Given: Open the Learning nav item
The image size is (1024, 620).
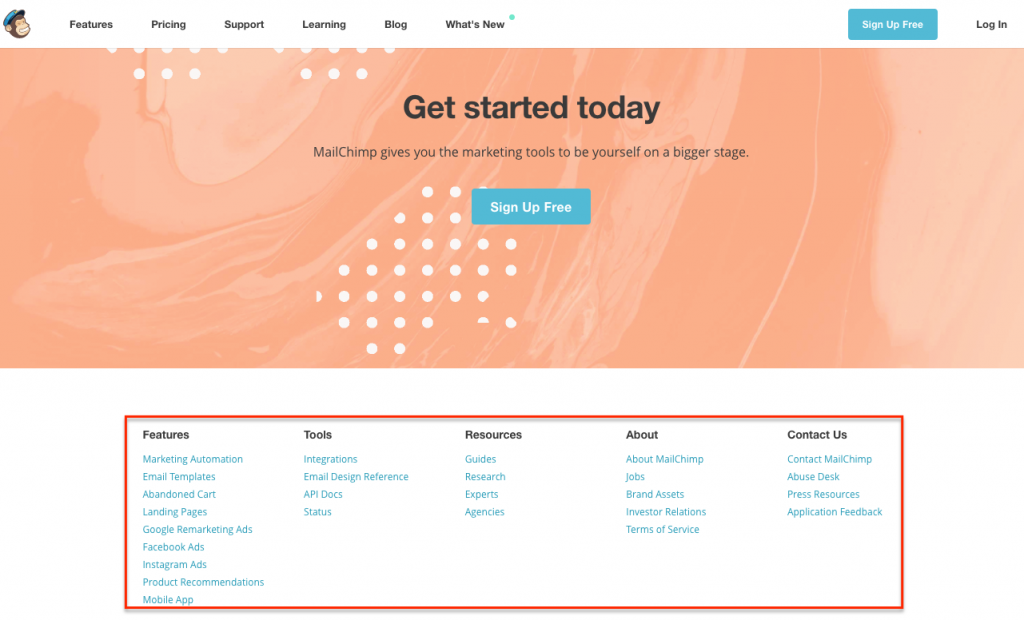Looking at the screenshot, I should point(324,24).
